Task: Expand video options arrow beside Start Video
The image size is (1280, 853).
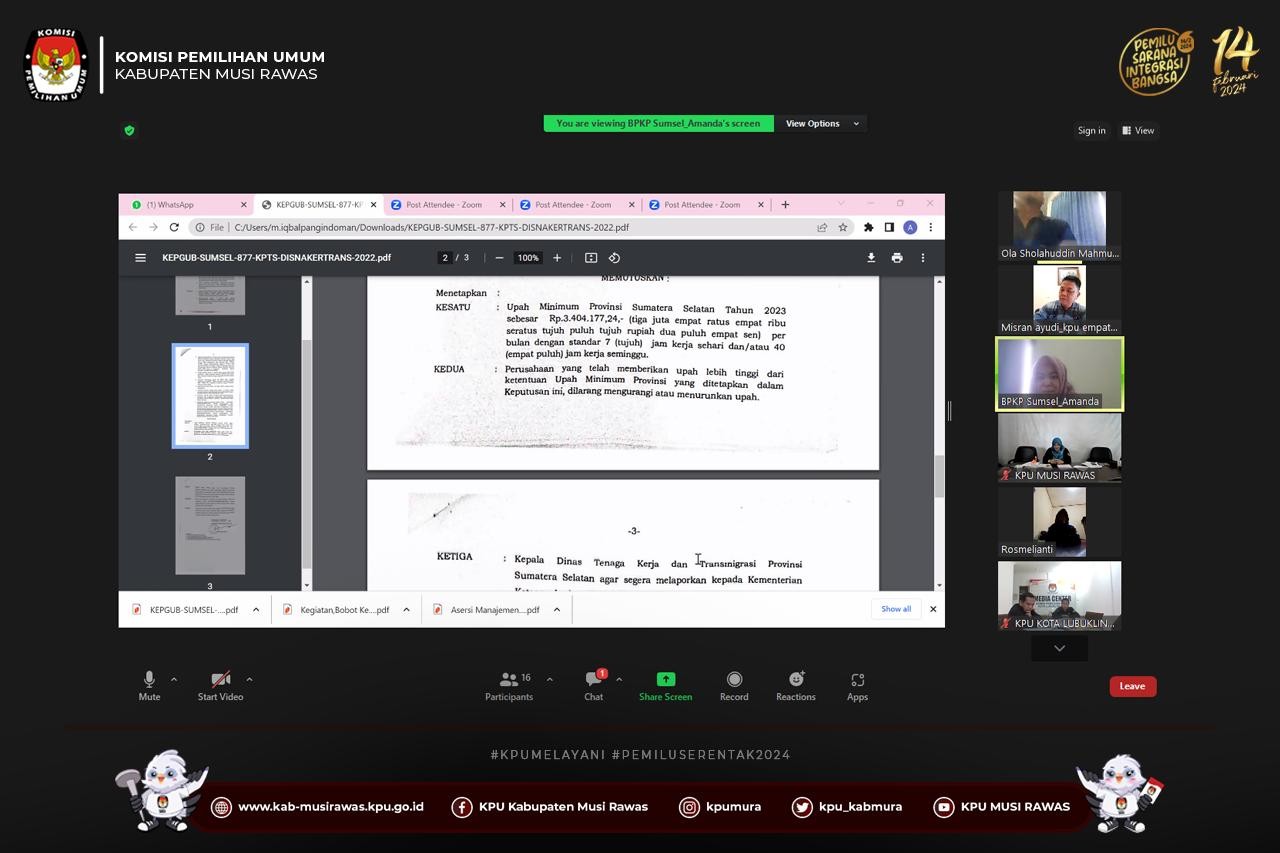Action: [x=249, y=679]
